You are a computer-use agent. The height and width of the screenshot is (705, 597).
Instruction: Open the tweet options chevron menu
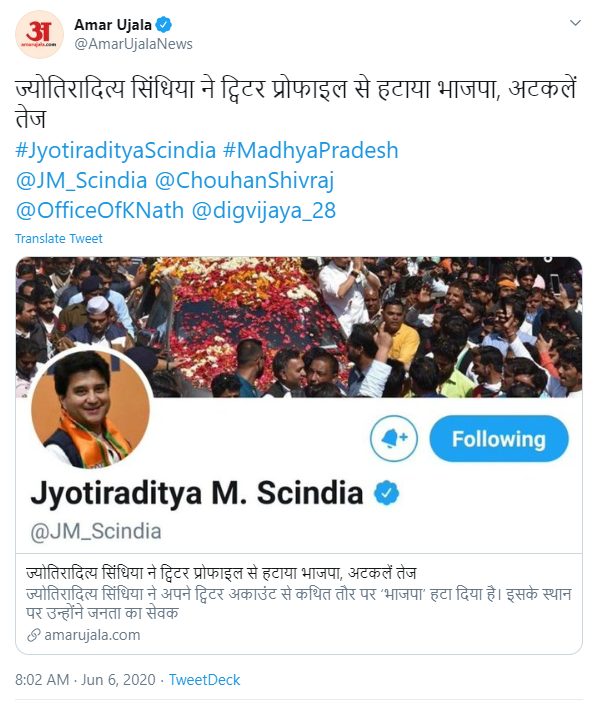tap(575, 22)
